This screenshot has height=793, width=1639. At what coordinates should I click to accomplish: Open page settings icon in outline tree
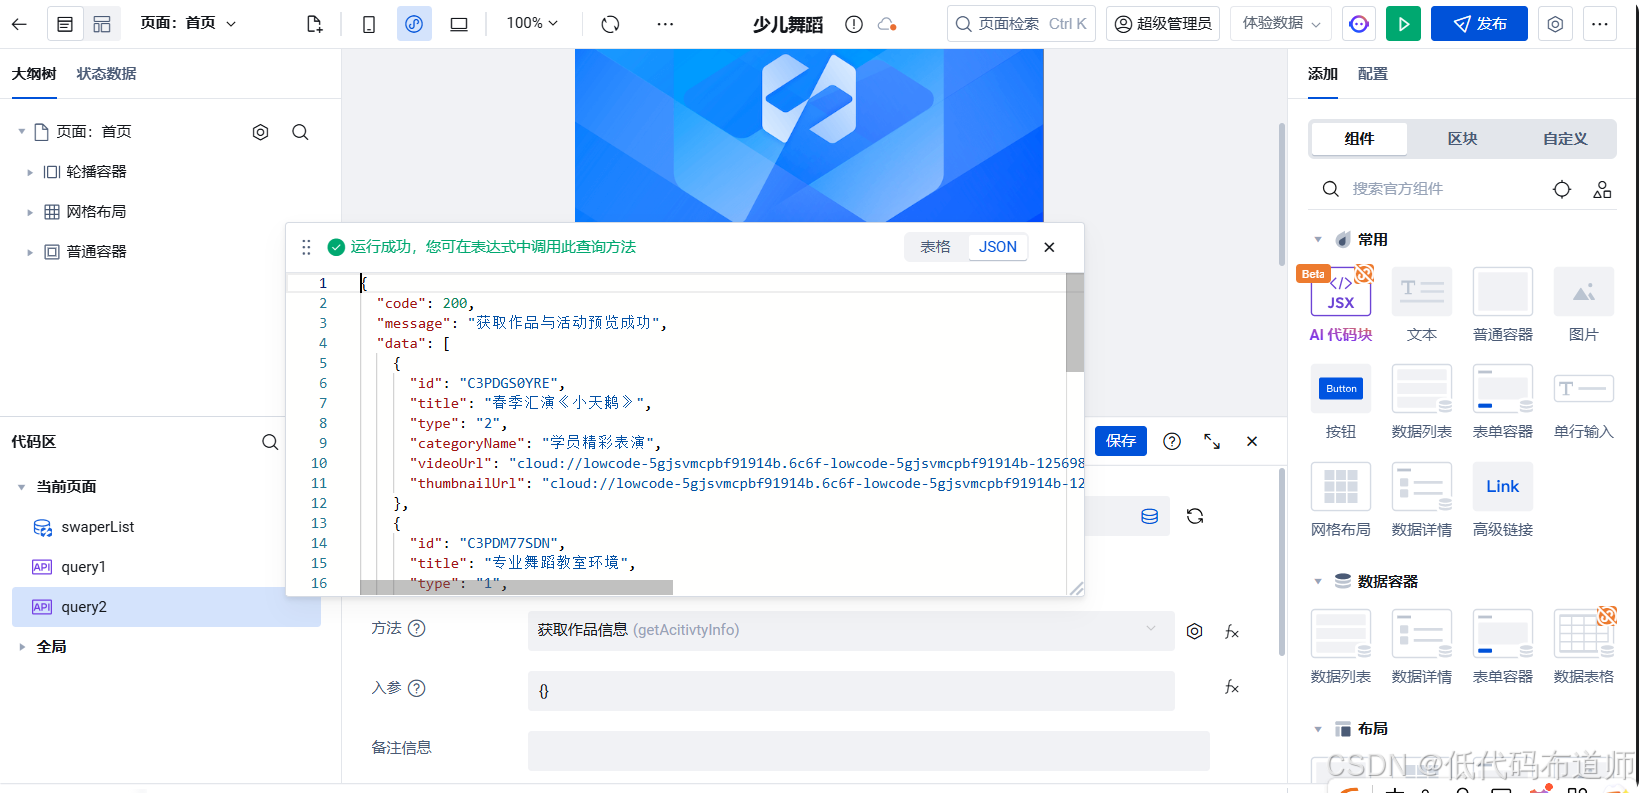click(x=261, y=132)
